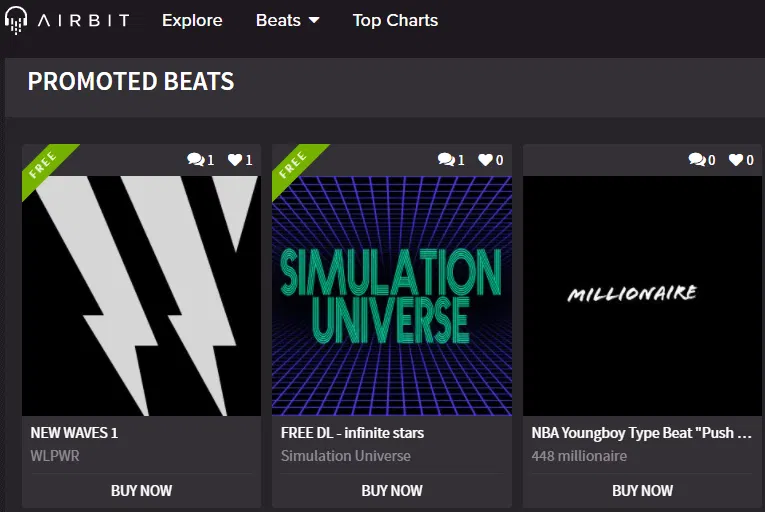Image resolution: width=765 pixels, height=512 pixels.
Task: Go to Top Charts
Action: tap(395, 20)
